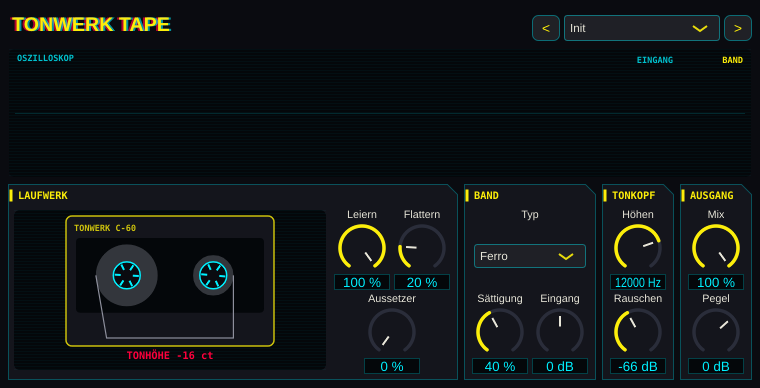This screenshot has height=388, width=760.
Task: Open the Init preset dropdown
Action: (x=642, y=28)
